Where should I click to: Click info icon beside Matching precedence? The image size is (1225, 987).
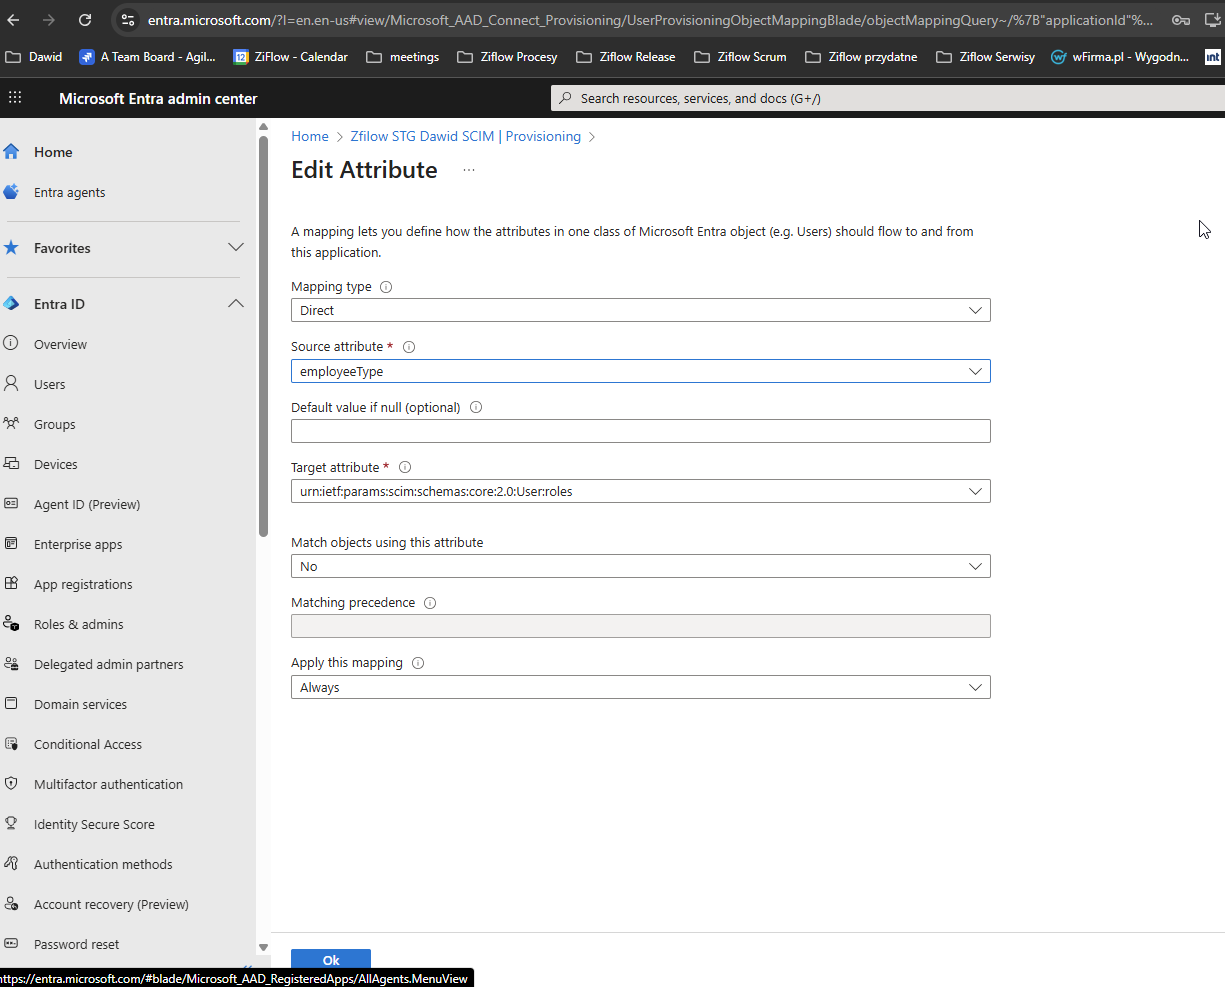tap(430, 603)
